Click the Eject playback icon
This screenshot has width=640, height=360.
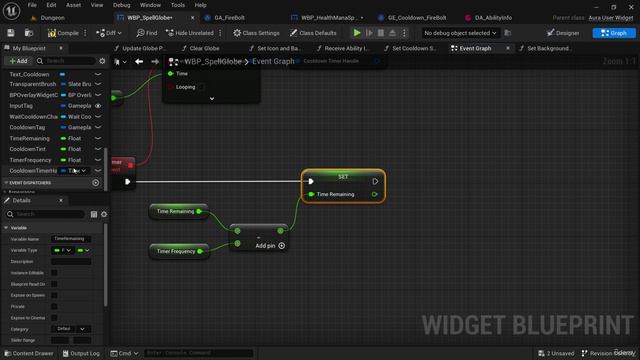[392, 33]
